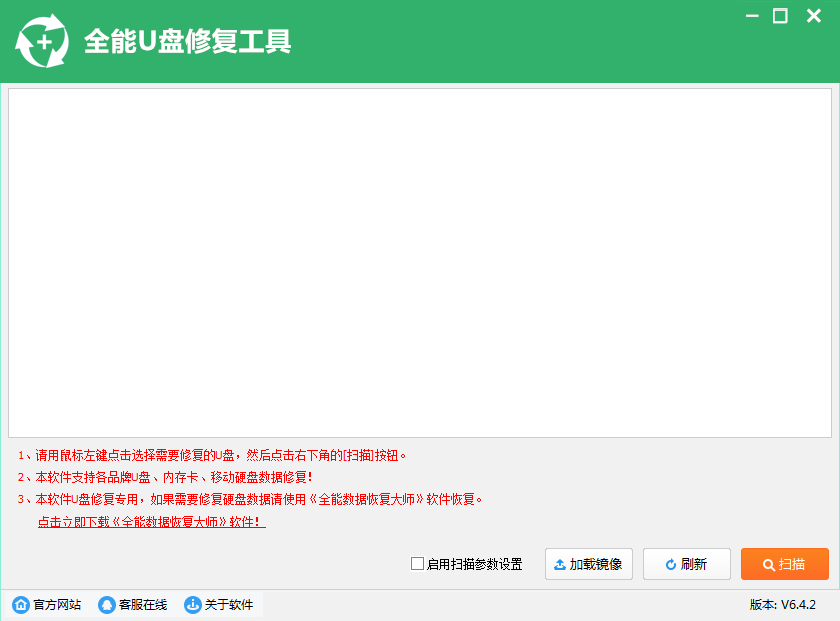Click the upload icon on 加载镜像
The height and width of the screenshot is (621, 840).
[x=560, y=565]
